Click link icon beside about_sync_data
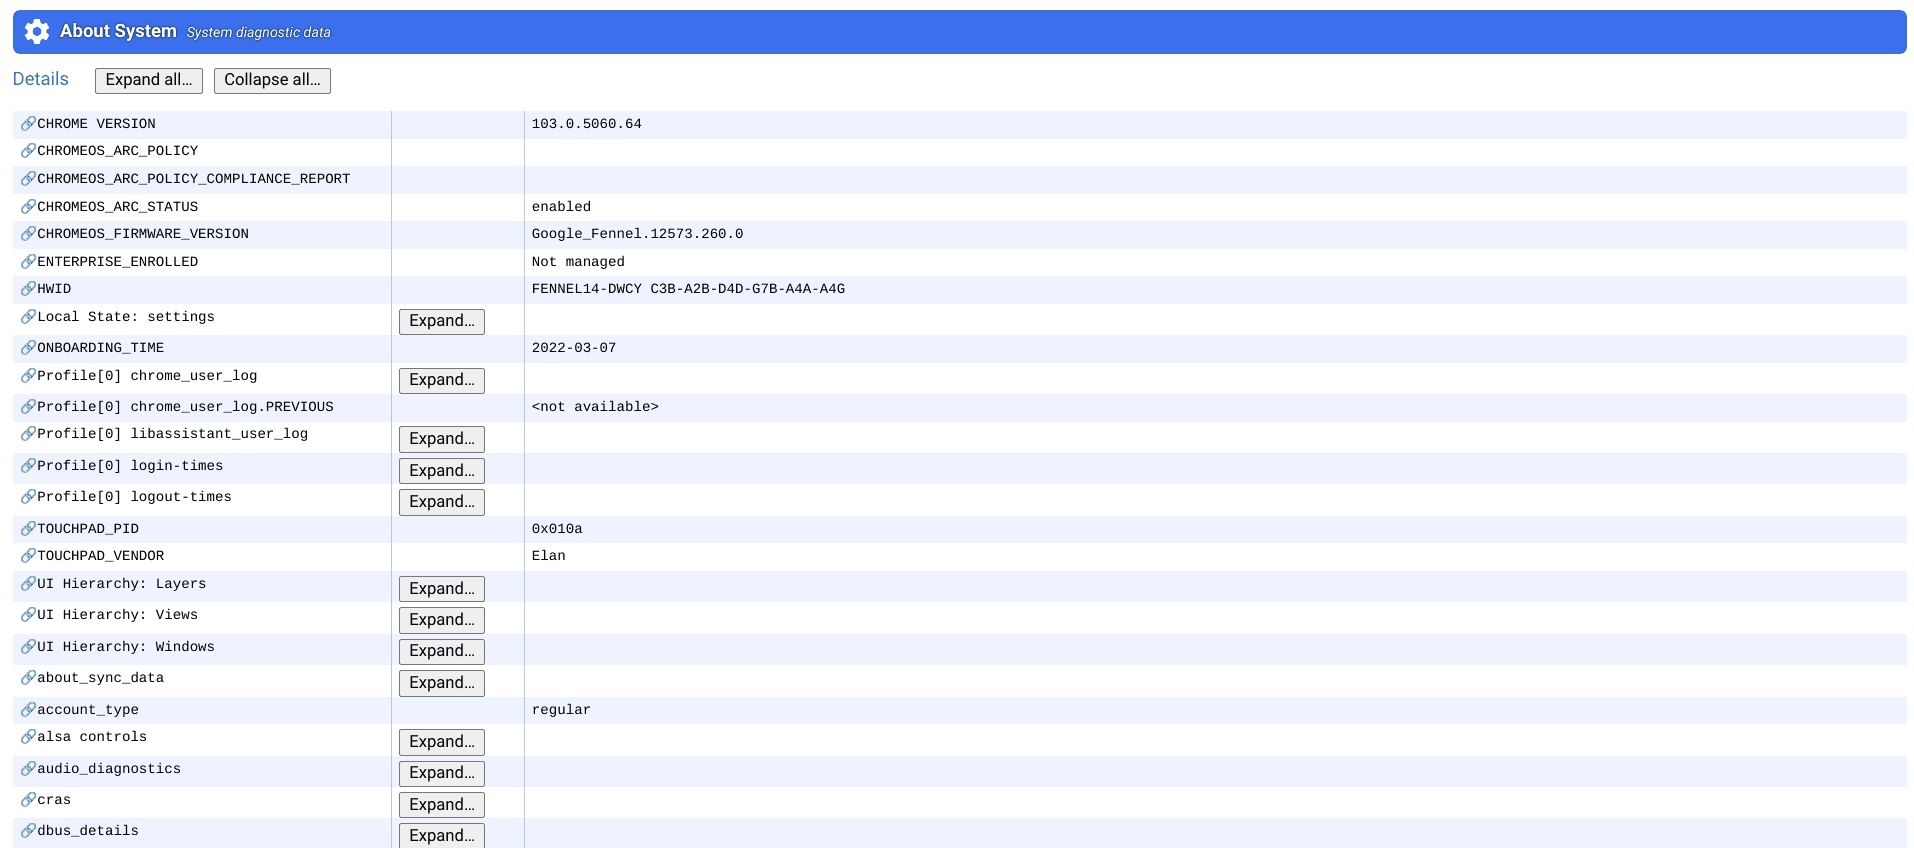 coord(28,677)
